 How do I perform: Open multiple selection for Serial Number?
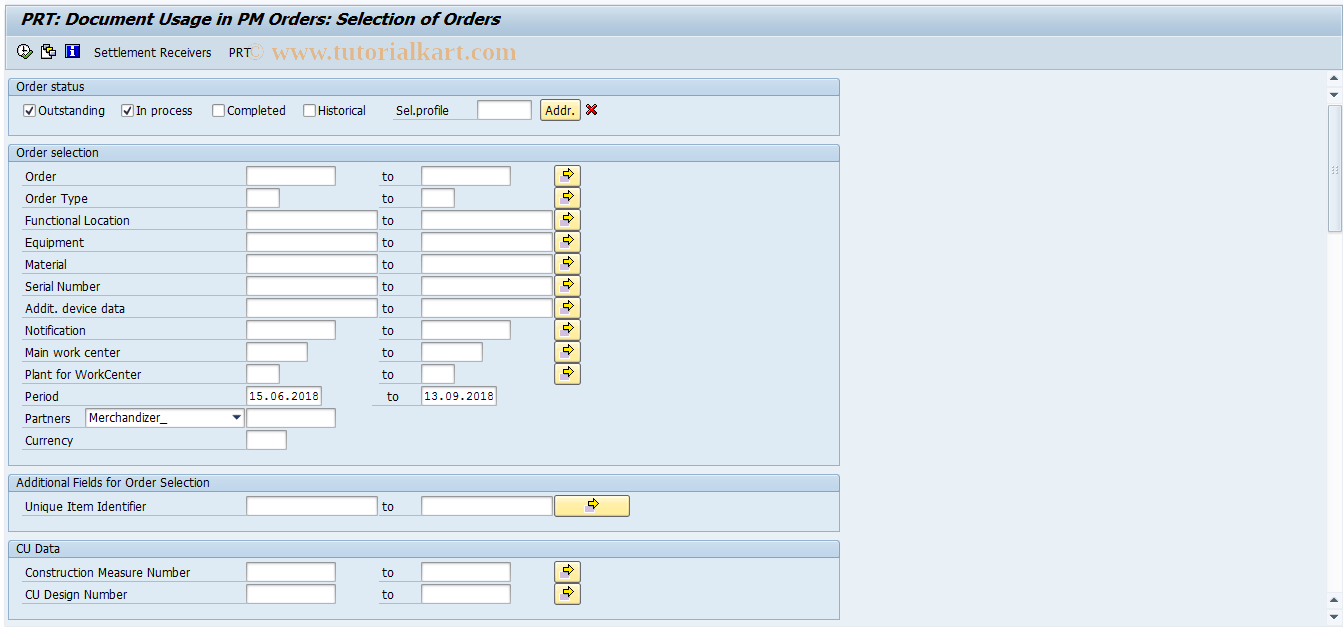coord(567,286)
